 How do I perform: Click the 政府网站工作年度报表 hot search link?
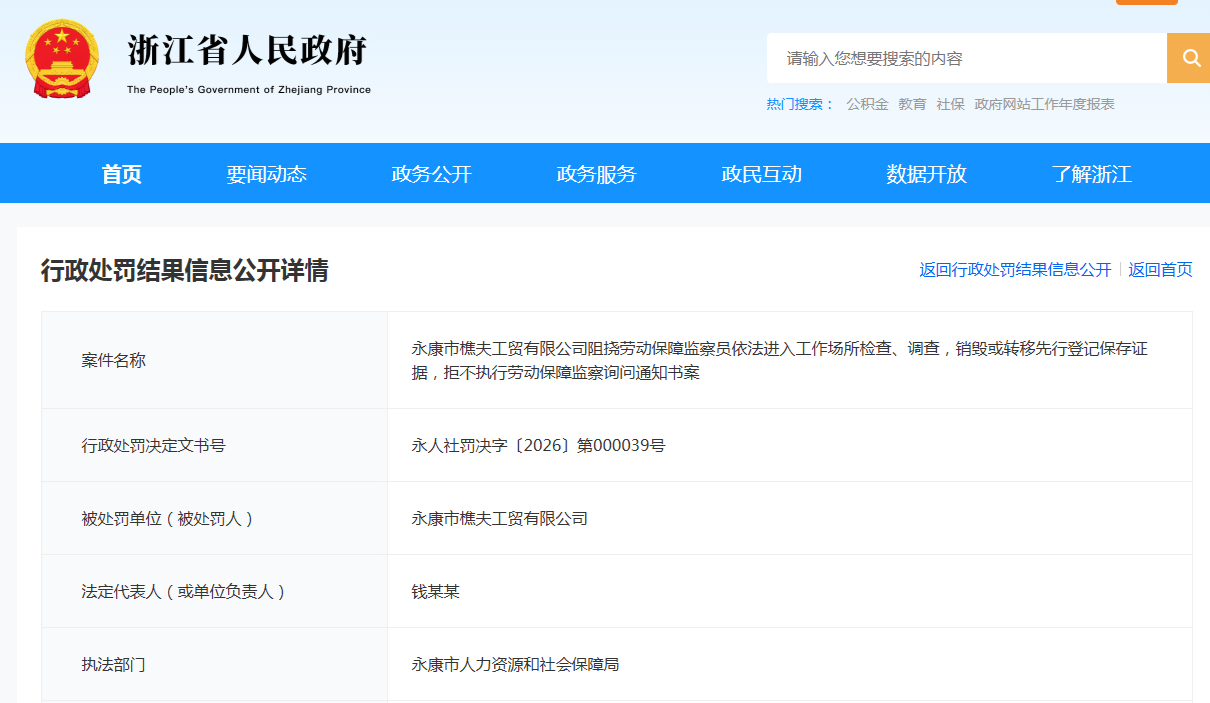click(x=1044, y=104)
